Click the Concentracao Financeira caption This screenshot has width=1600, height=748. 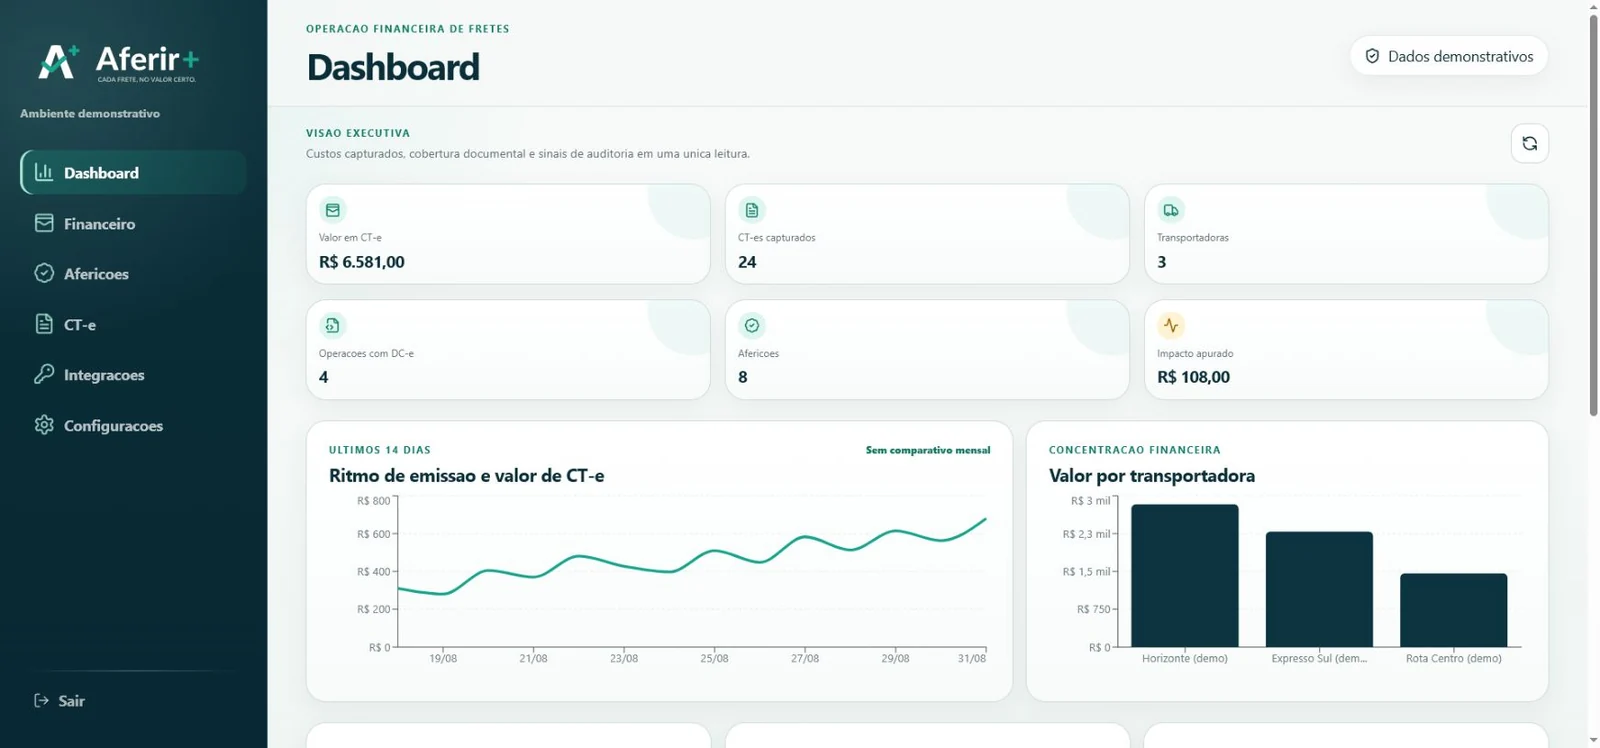pyautogui.click(x=1135, y=450)
